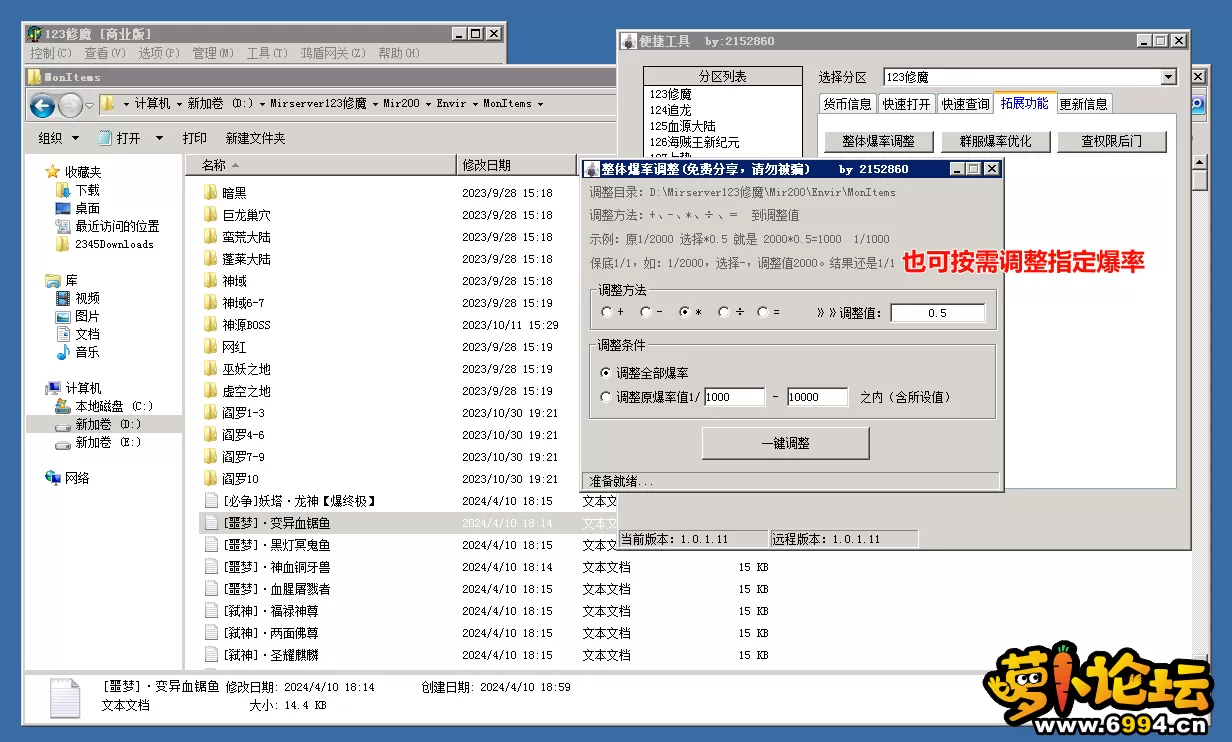
Task: Click the 一键调整 button
Action: 785,443
